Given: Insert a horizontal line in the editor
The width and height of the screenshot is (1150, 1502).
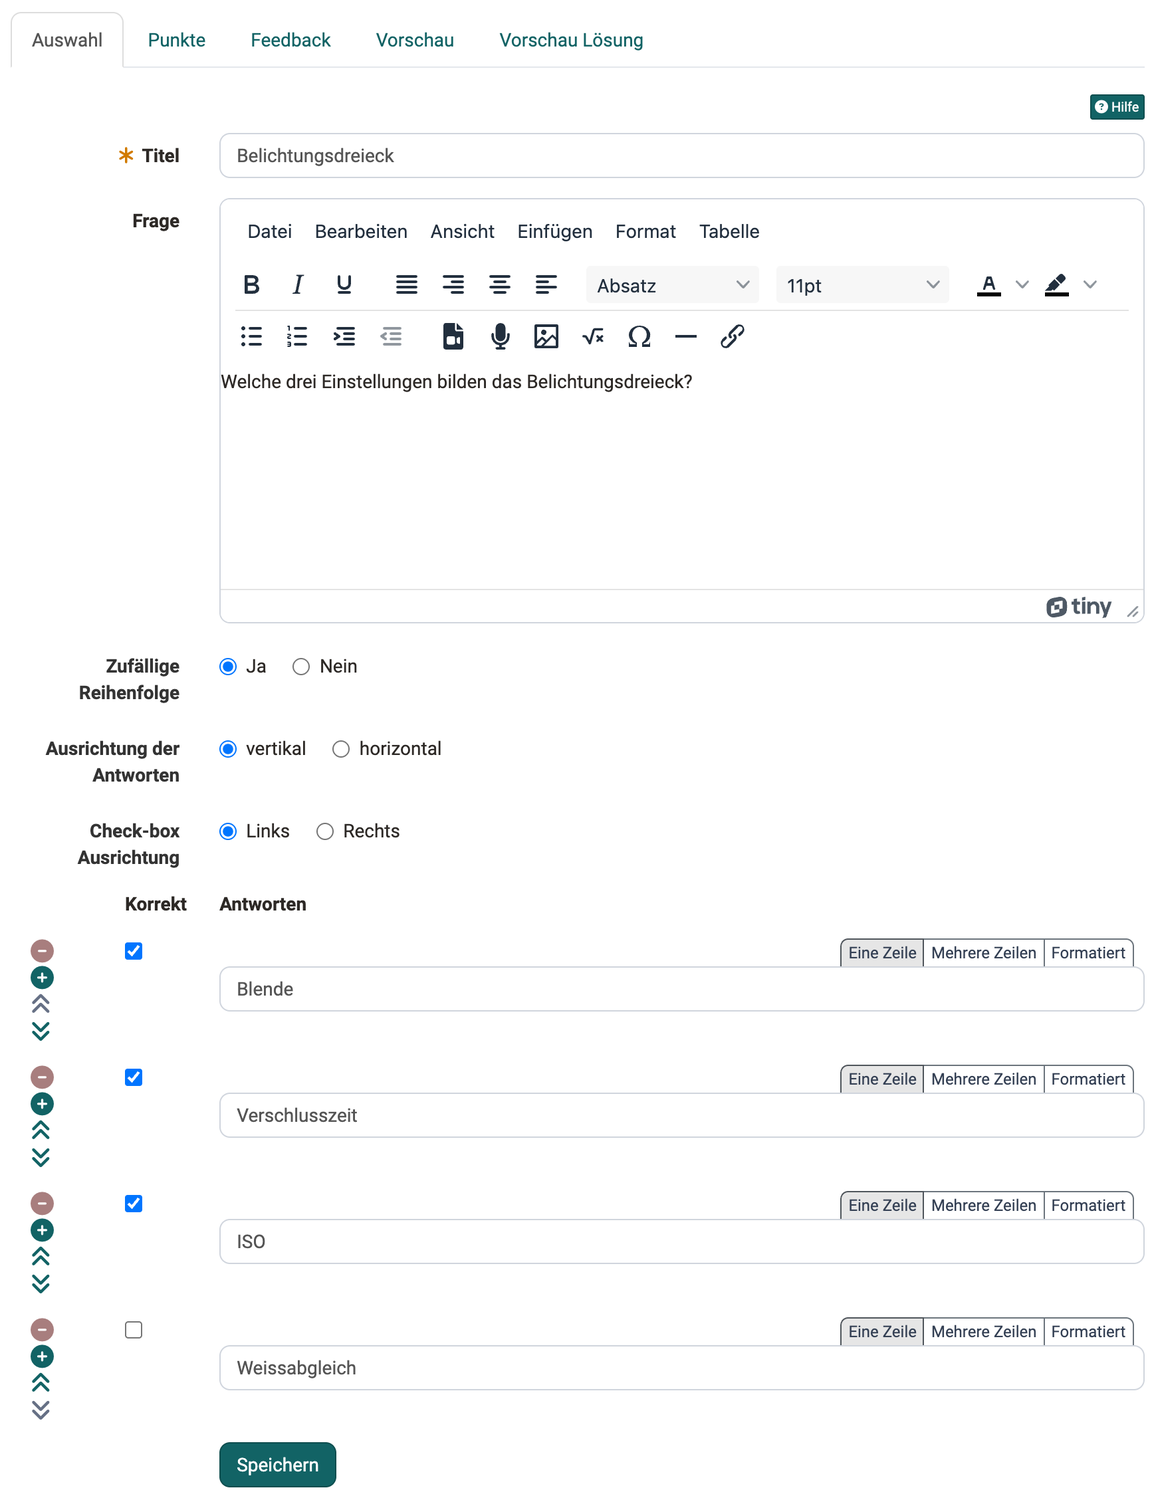Looking at the screenshot, I should pyautogui.click(x=686, y=337).
